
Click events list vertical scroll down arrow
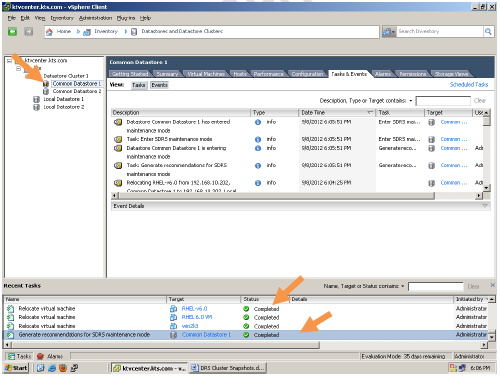486,188
